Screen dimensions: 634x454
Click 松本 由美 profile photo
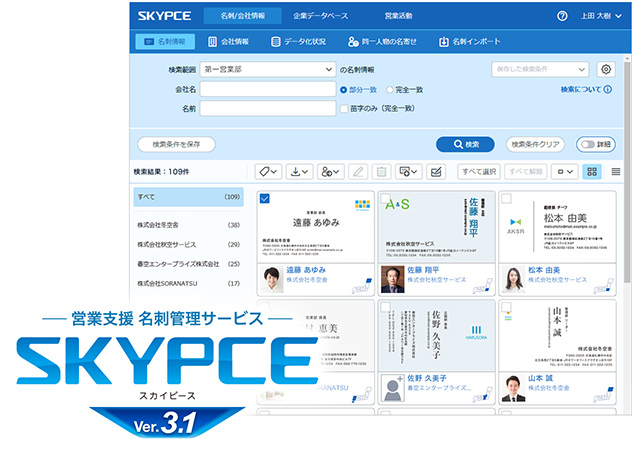tap(513, 280)
